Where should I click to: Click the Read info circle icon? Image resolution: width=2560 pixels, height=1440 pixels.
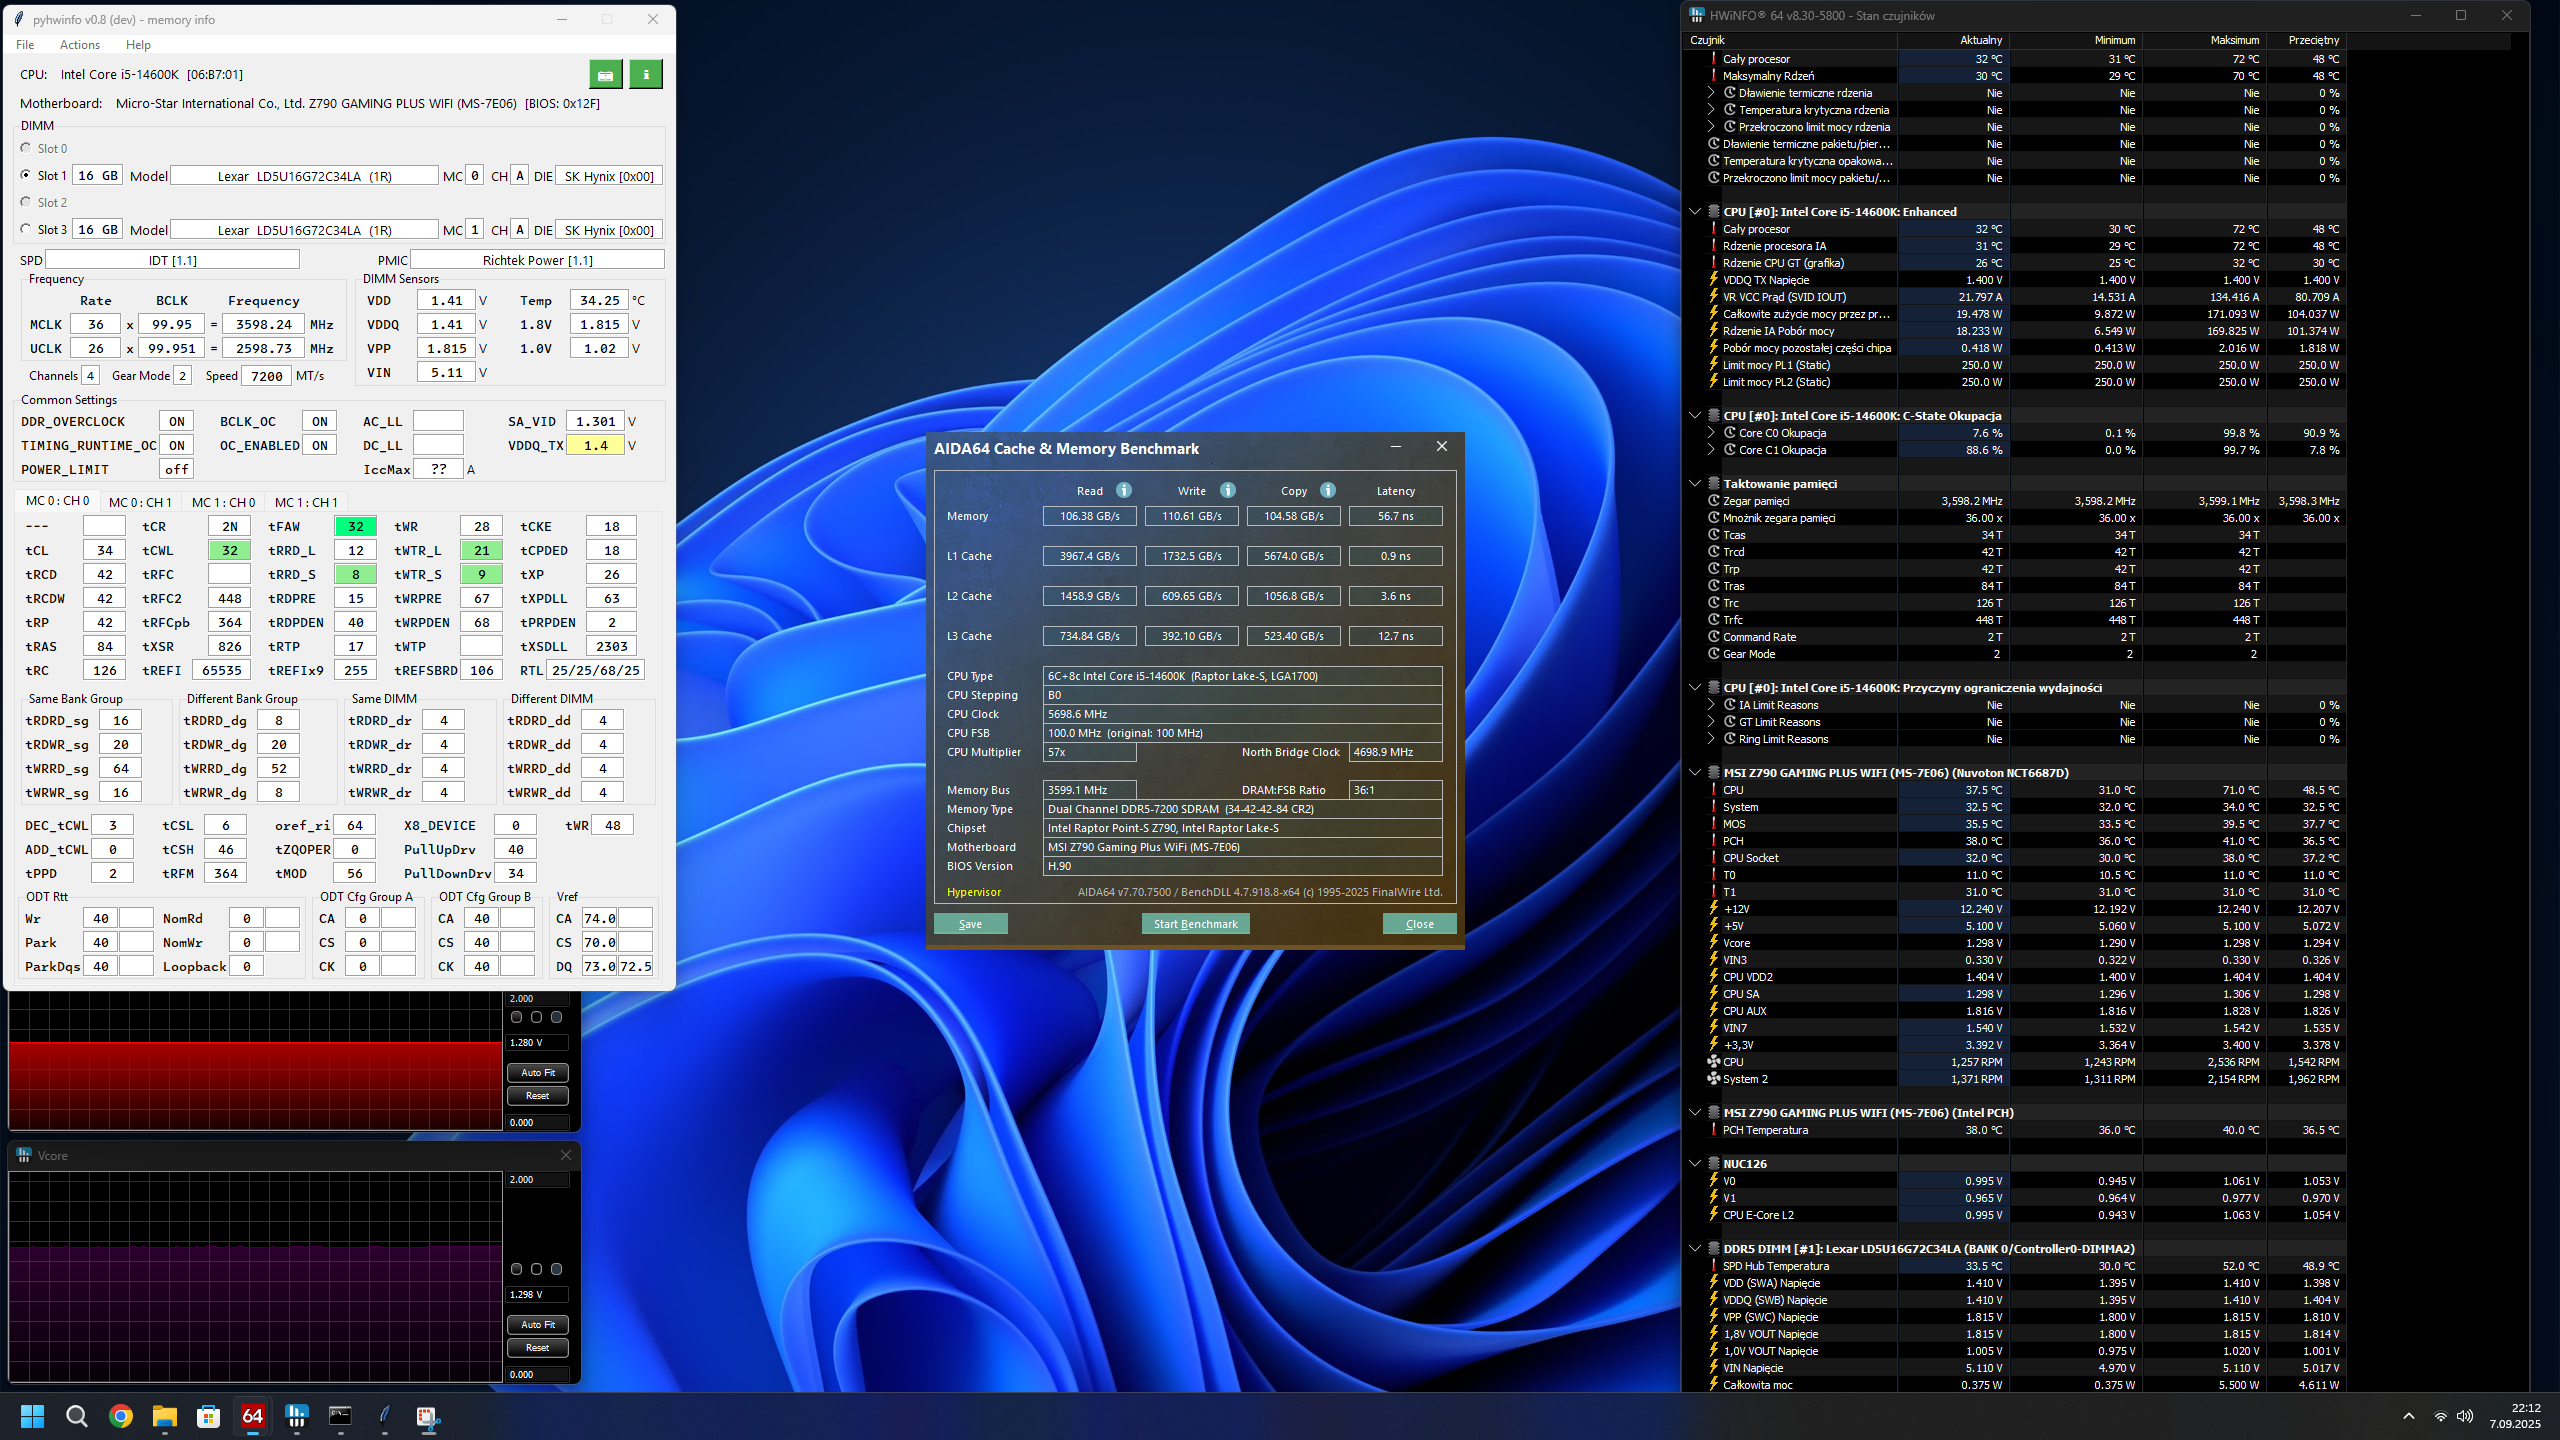[1124, 490]
